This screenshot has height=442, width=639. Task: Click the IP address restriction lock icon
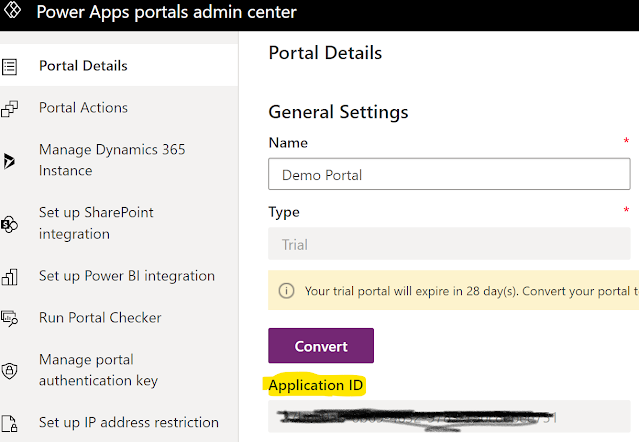[10, 423]
